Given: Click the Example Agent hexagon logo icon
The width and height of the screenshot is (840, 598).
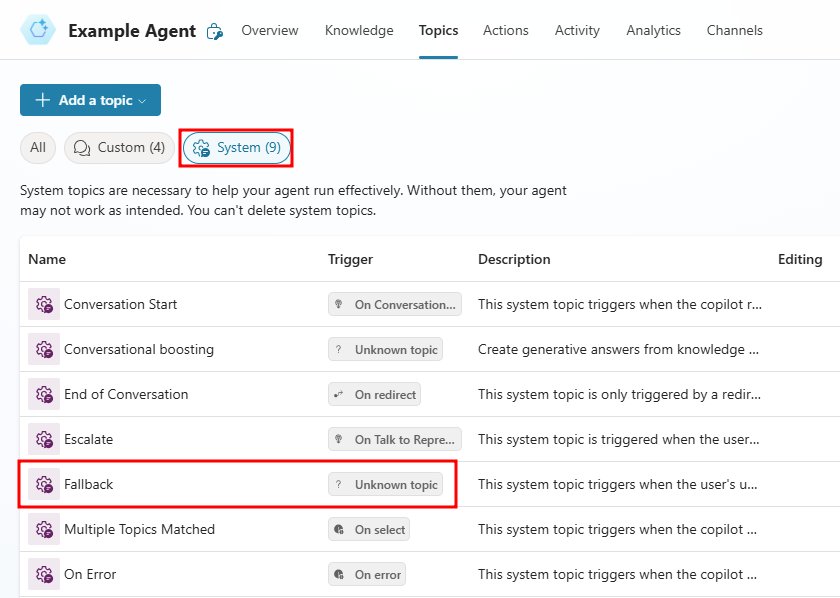Looking at the screenshot, I should point(38,30).
